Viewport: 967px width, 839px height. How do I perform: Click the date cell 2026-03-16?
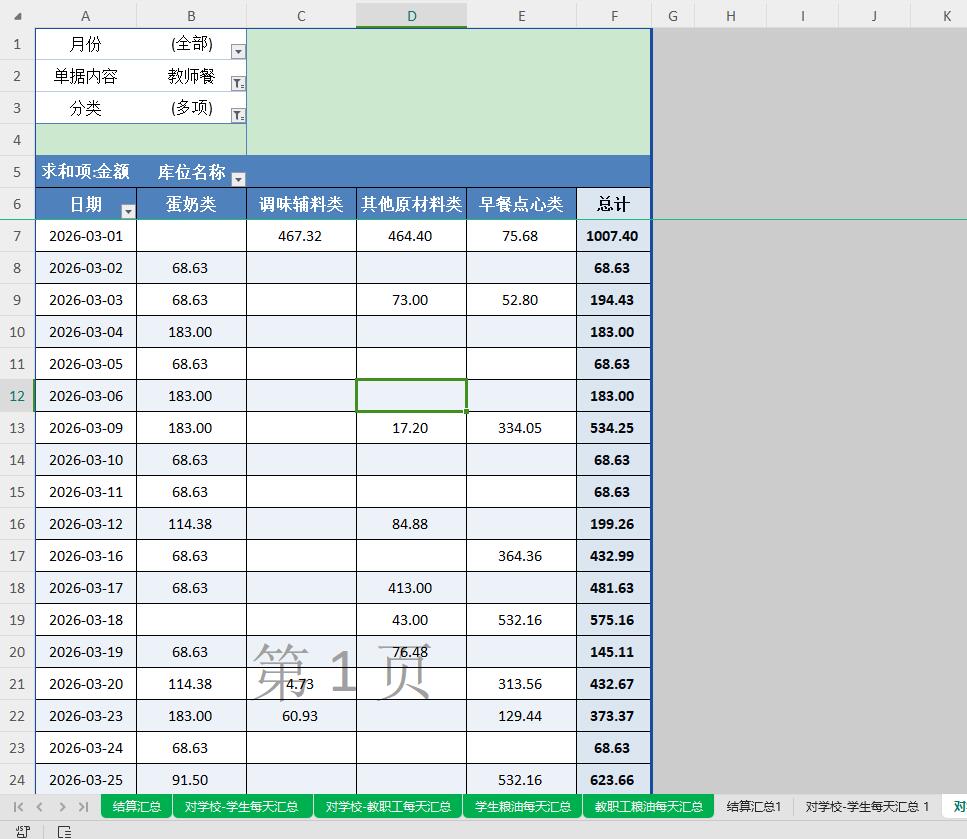pos(86,556)
